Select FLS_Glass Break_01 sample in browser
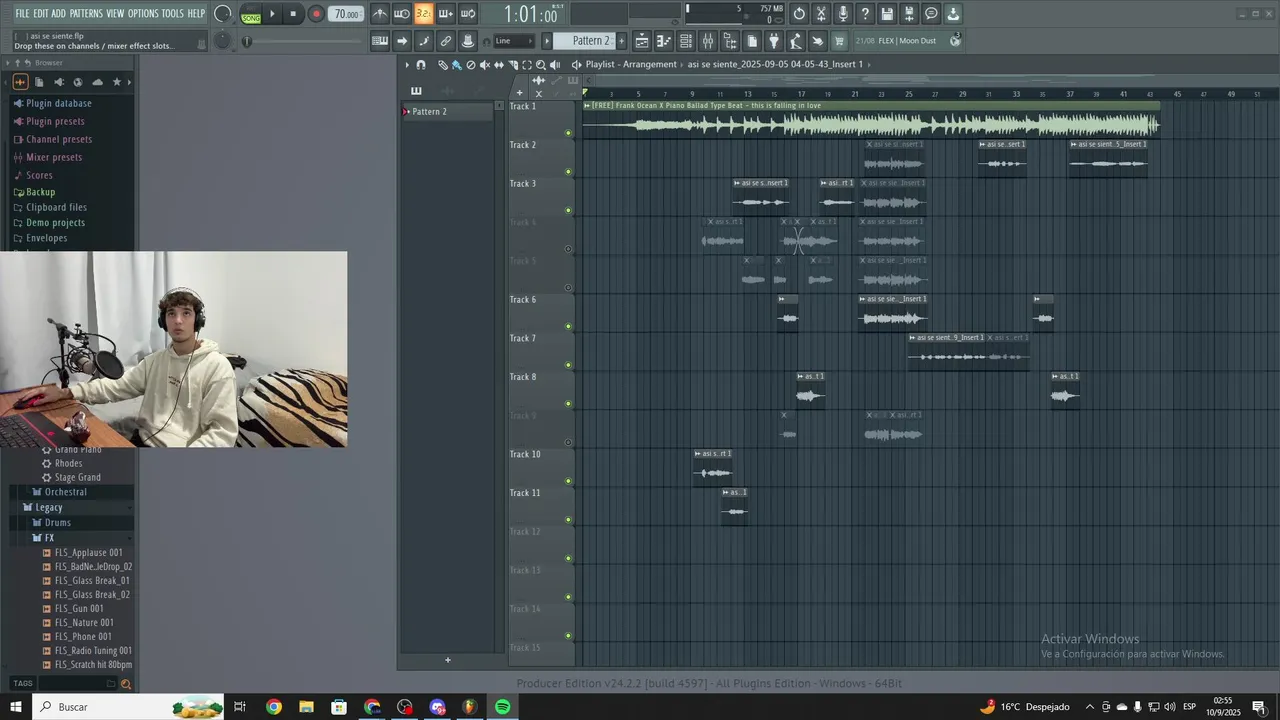Image resolution: width=1280 pixels, height=720 pixels. pos(92,580)
